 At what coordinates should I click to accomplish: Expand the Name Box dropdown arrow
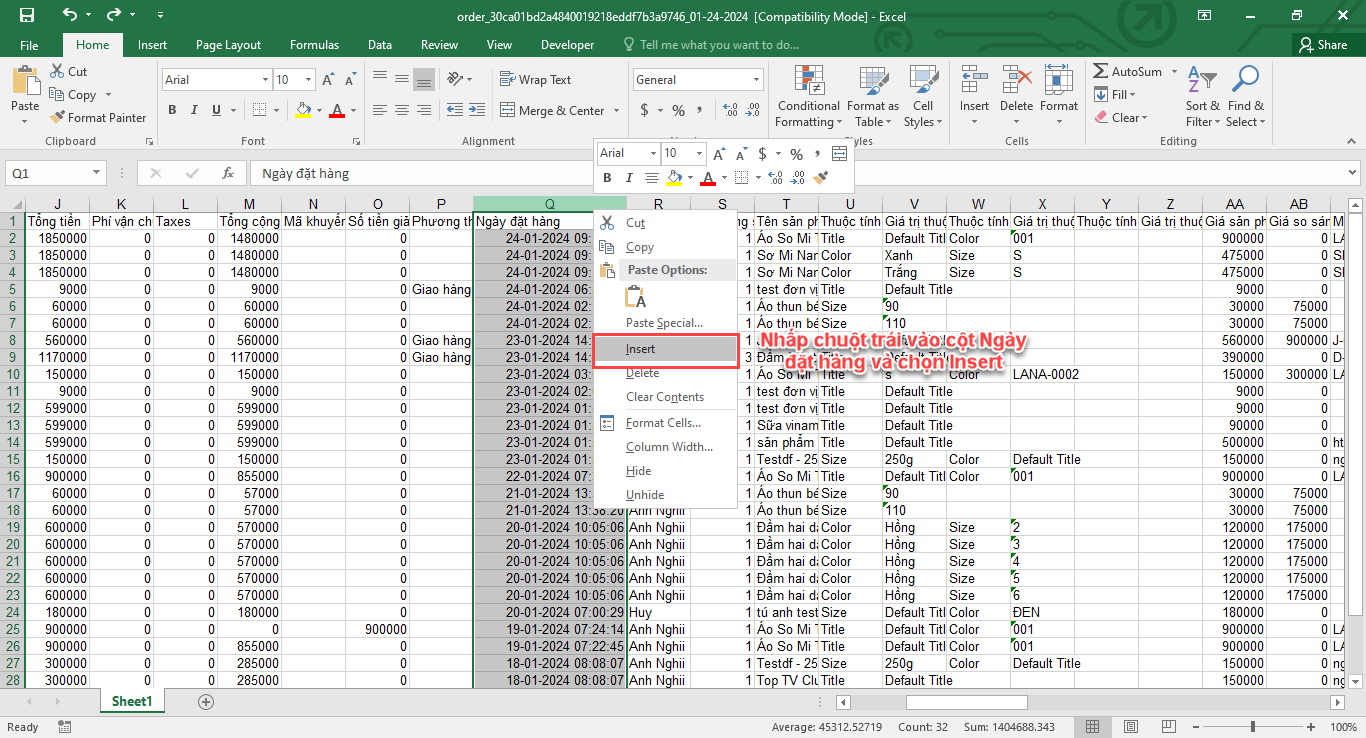click(96, 173)
